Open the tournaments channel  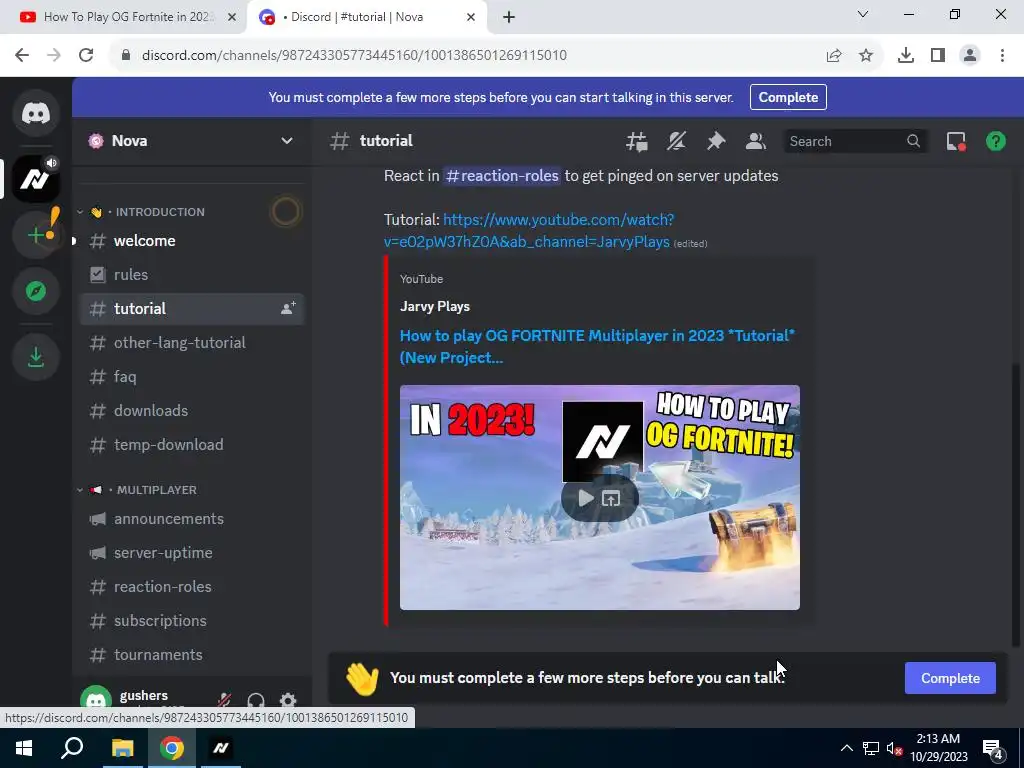pos(192,654)
